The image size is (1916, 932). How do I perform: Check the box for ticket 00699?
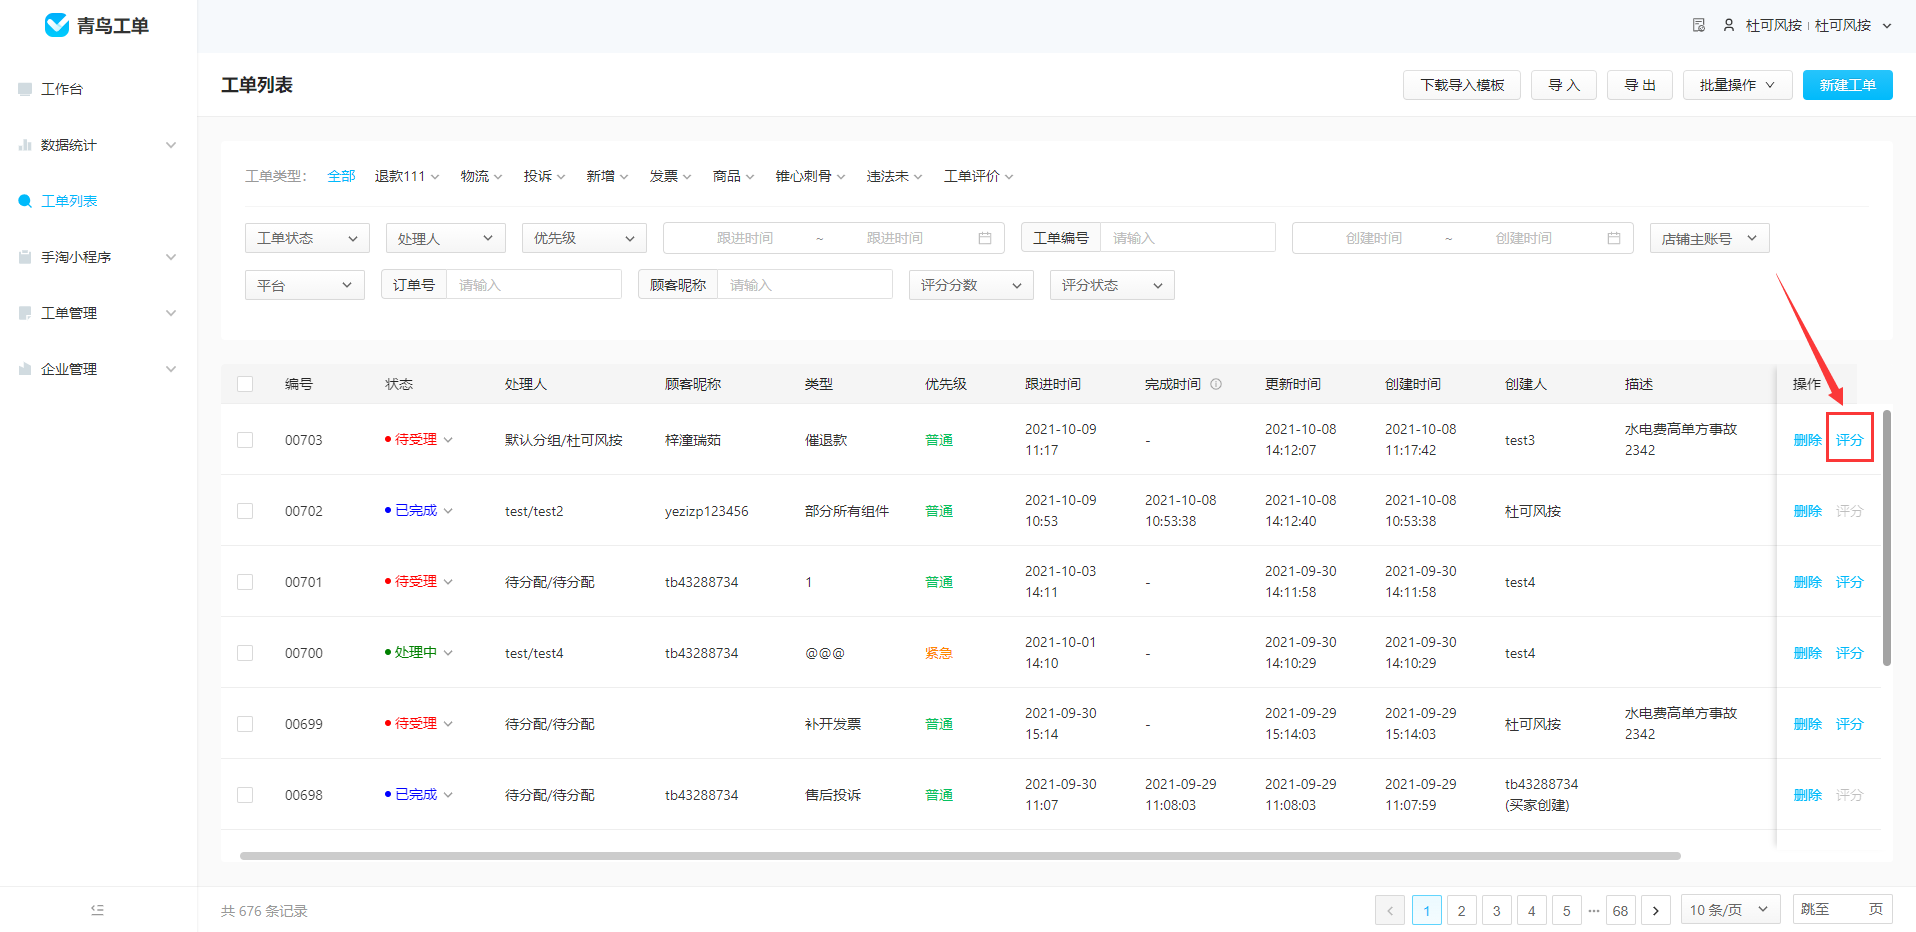(245, 724)
